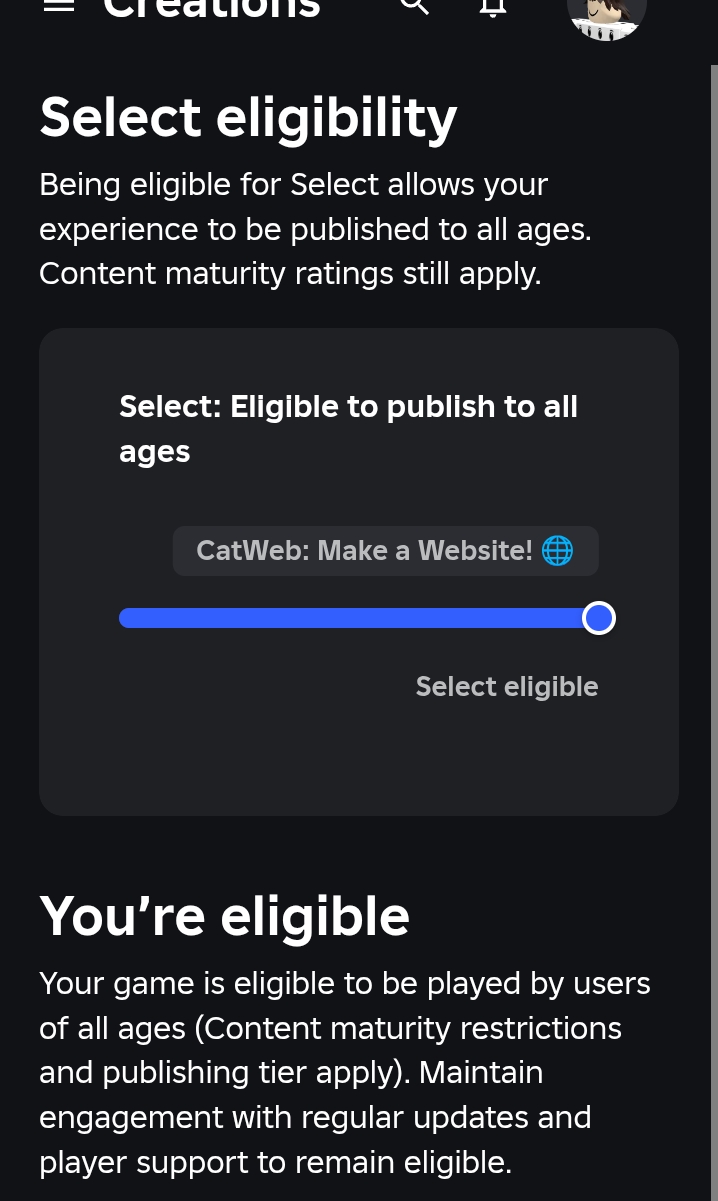Click the slider's round handle

coord(598,618)
